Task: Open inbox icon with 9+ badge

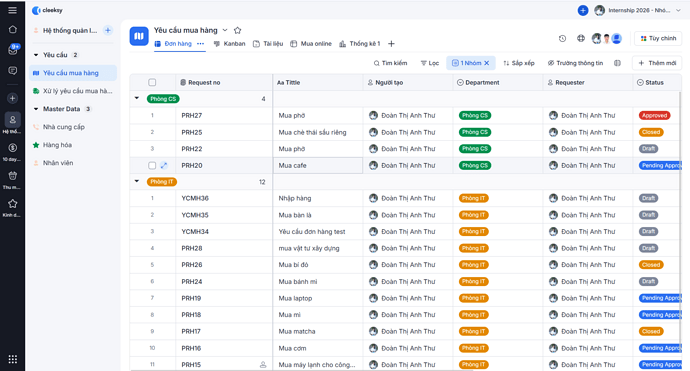Action: [x=13, y=50]
